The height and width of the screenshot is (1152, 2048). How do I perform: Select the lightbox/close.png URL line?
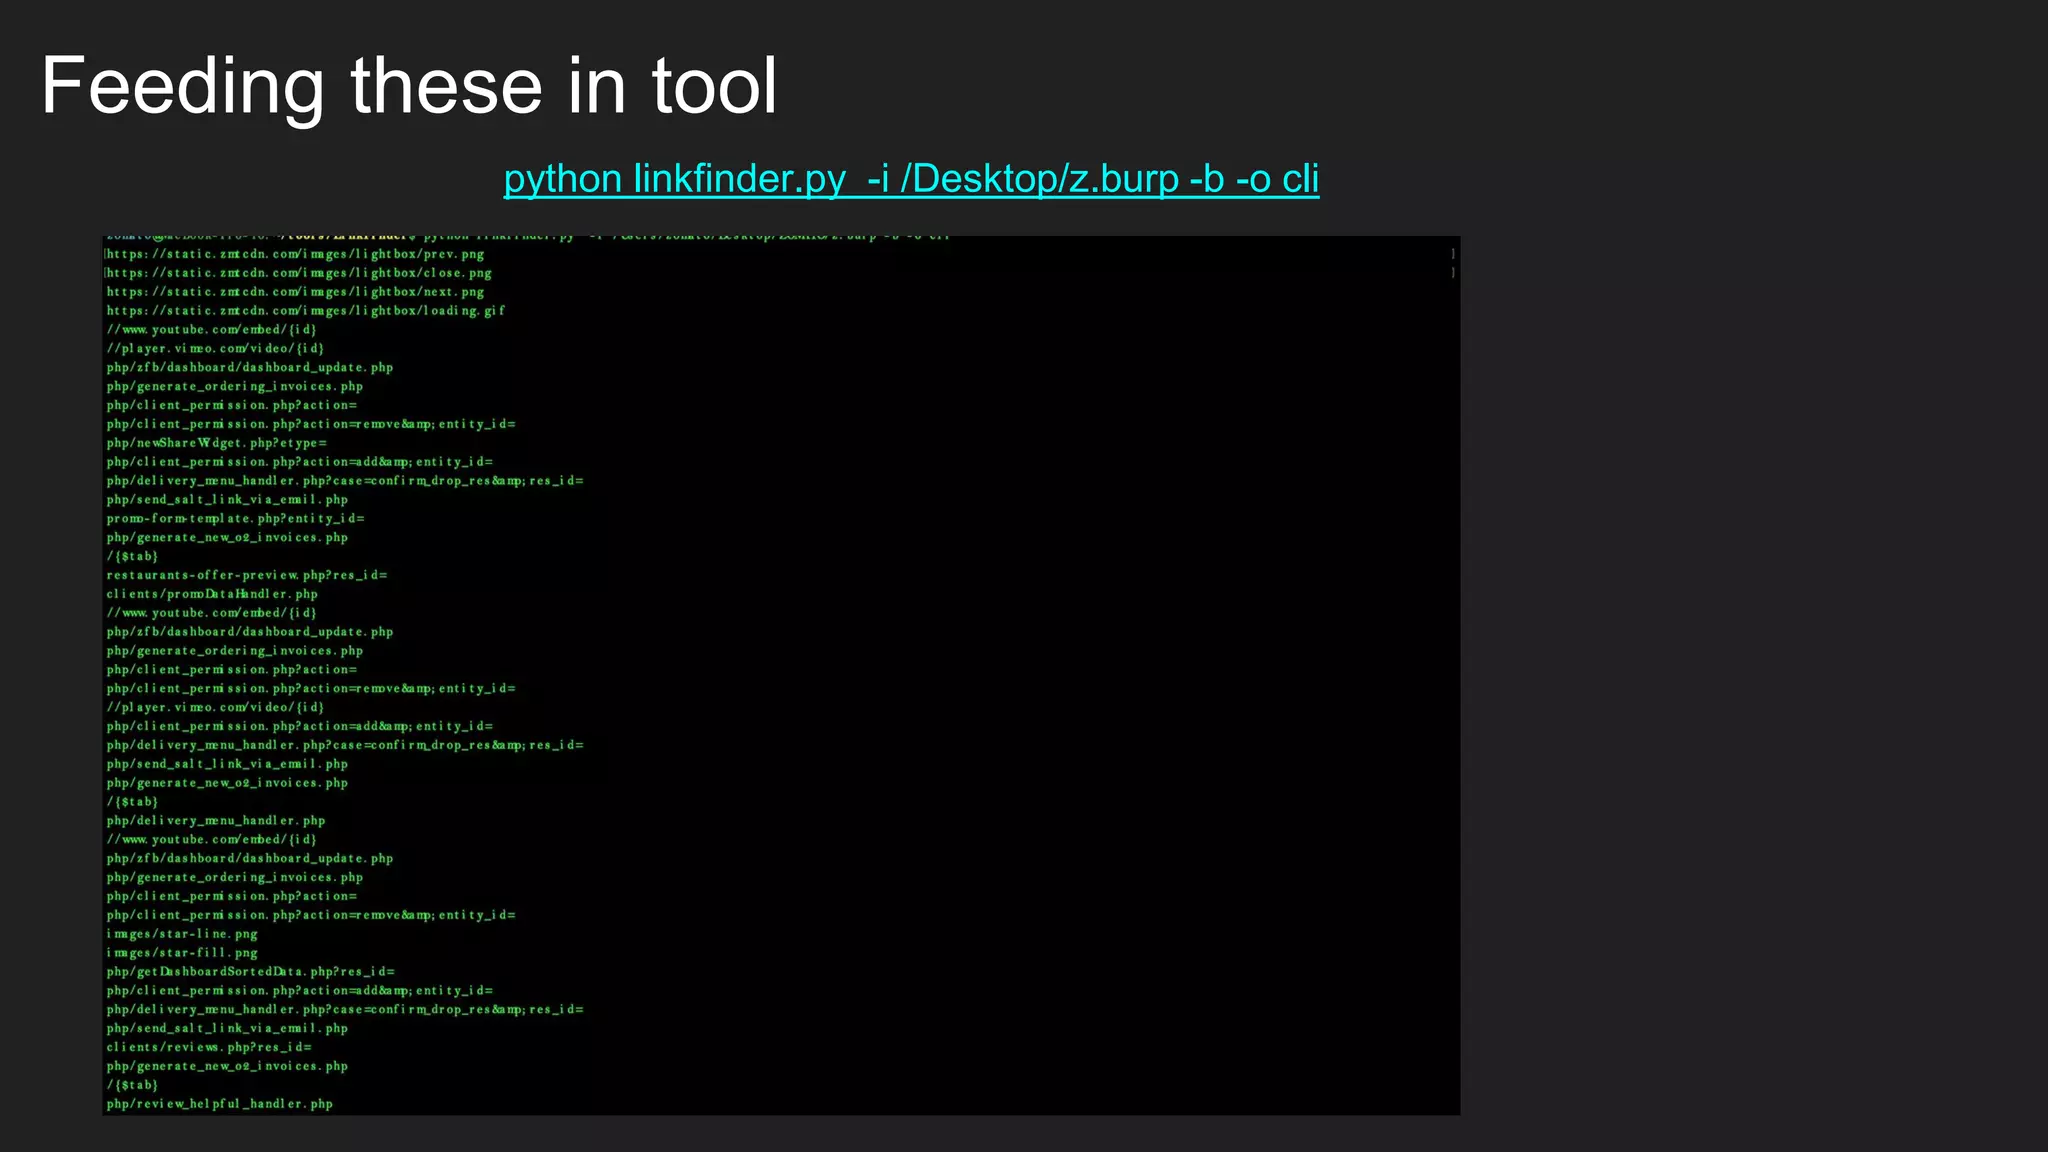[x=300, y=273]
